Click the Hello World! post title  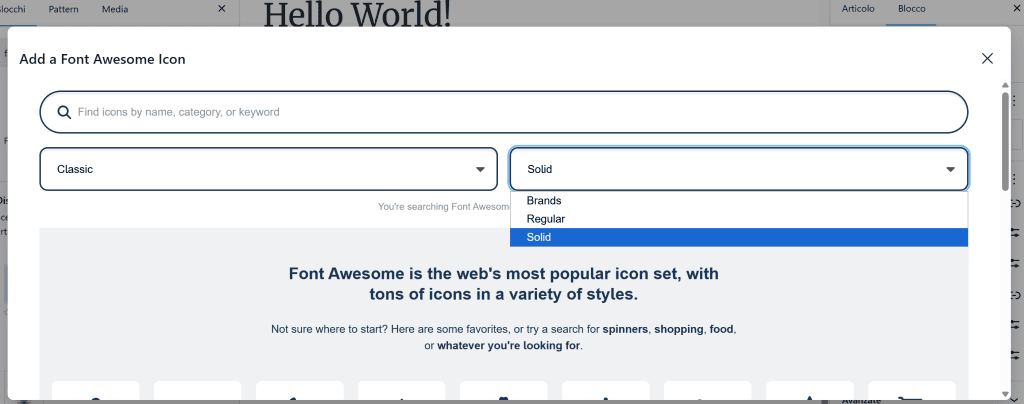(357, 13)
